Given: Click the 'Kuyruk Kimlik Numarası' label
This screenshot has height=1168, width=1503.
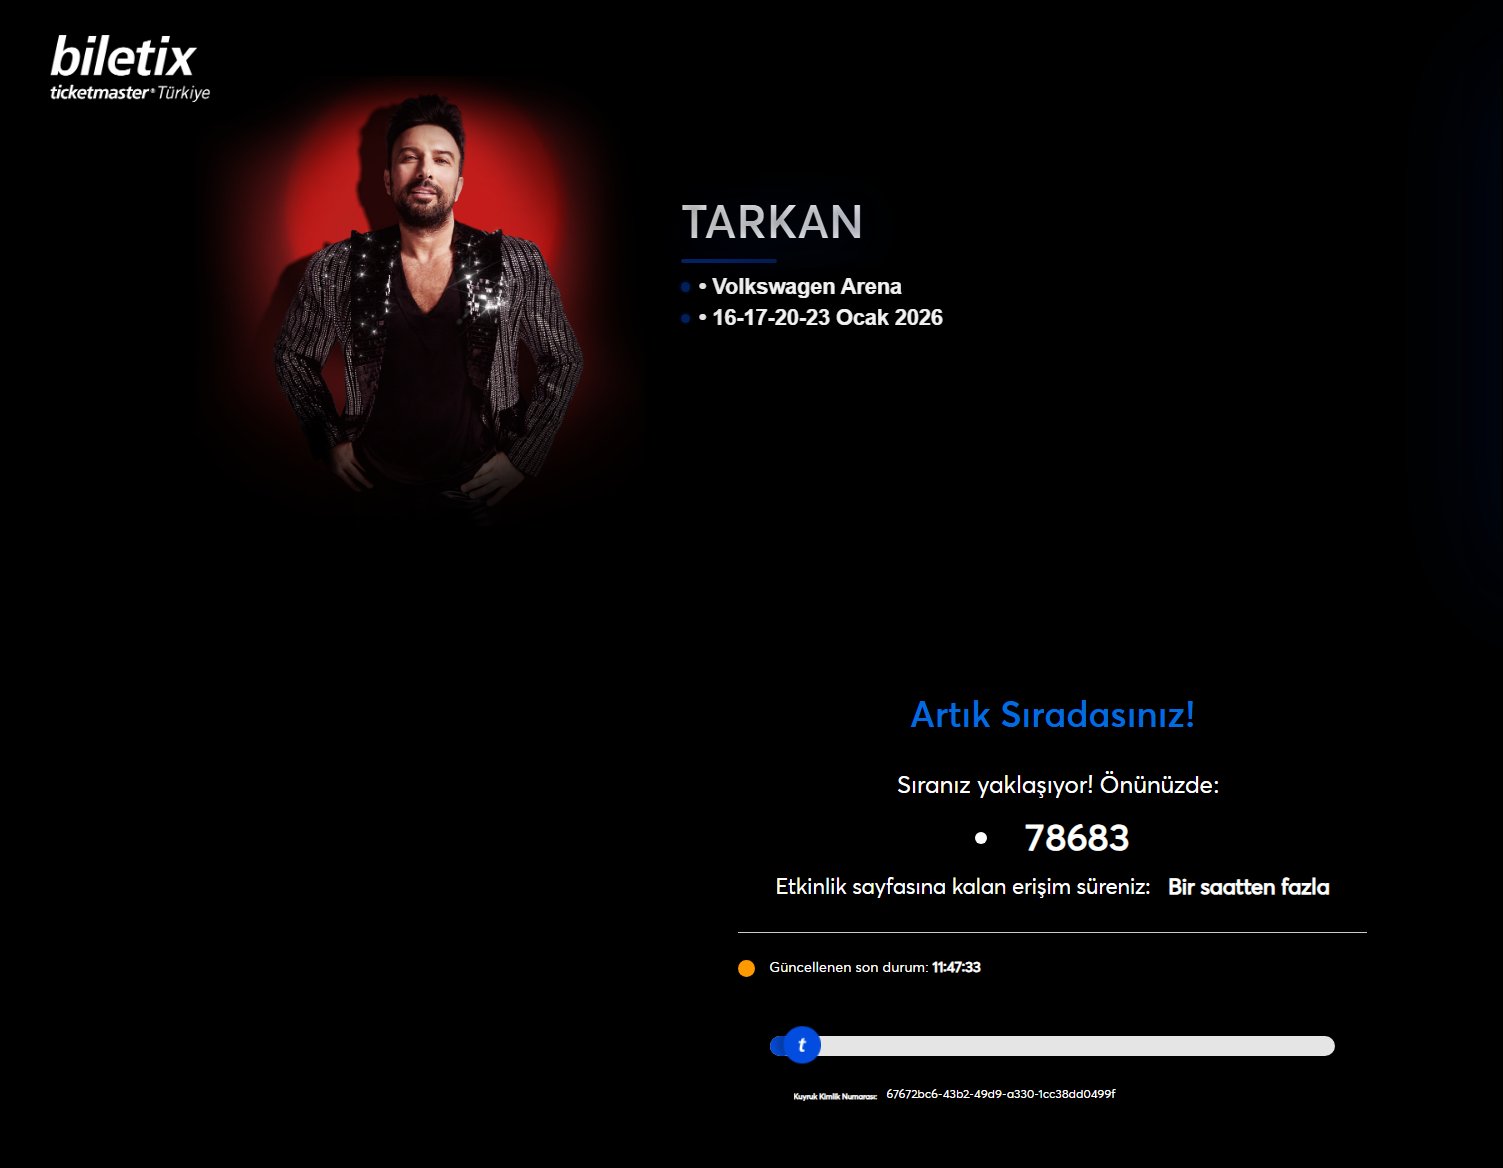Looking at the screenshot, I should point(835,1097).
